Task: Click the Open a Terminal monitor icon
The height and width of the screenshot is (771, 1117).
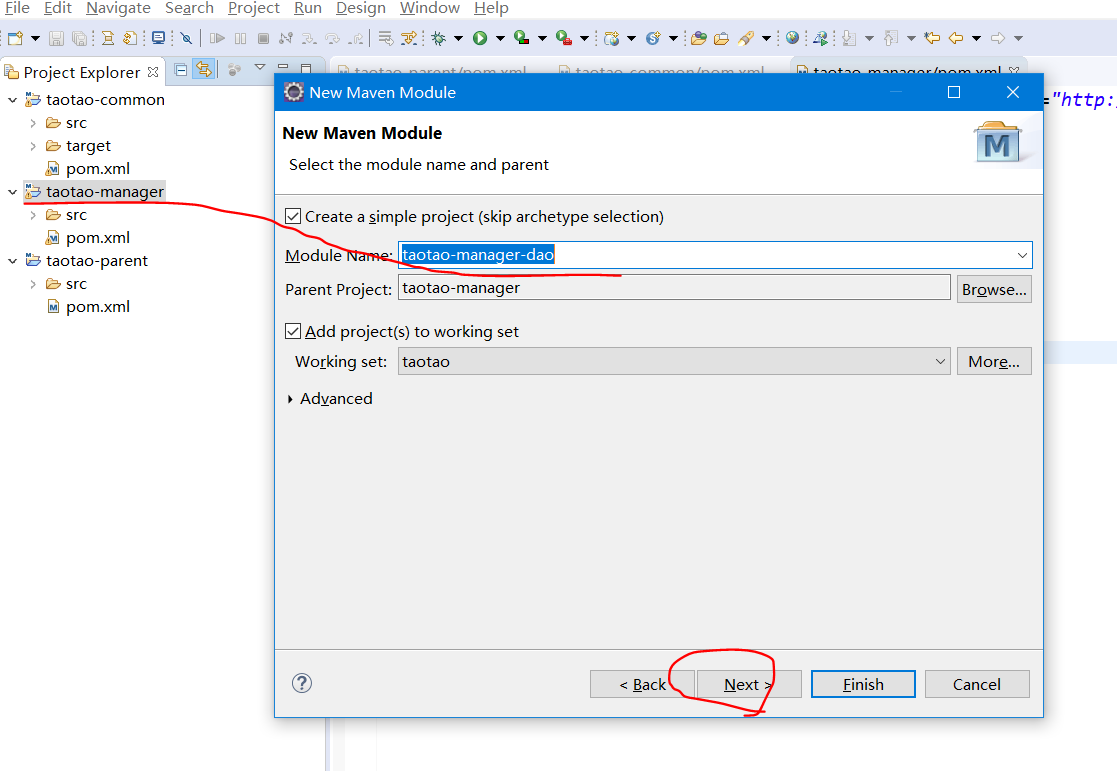Action: 158,38
